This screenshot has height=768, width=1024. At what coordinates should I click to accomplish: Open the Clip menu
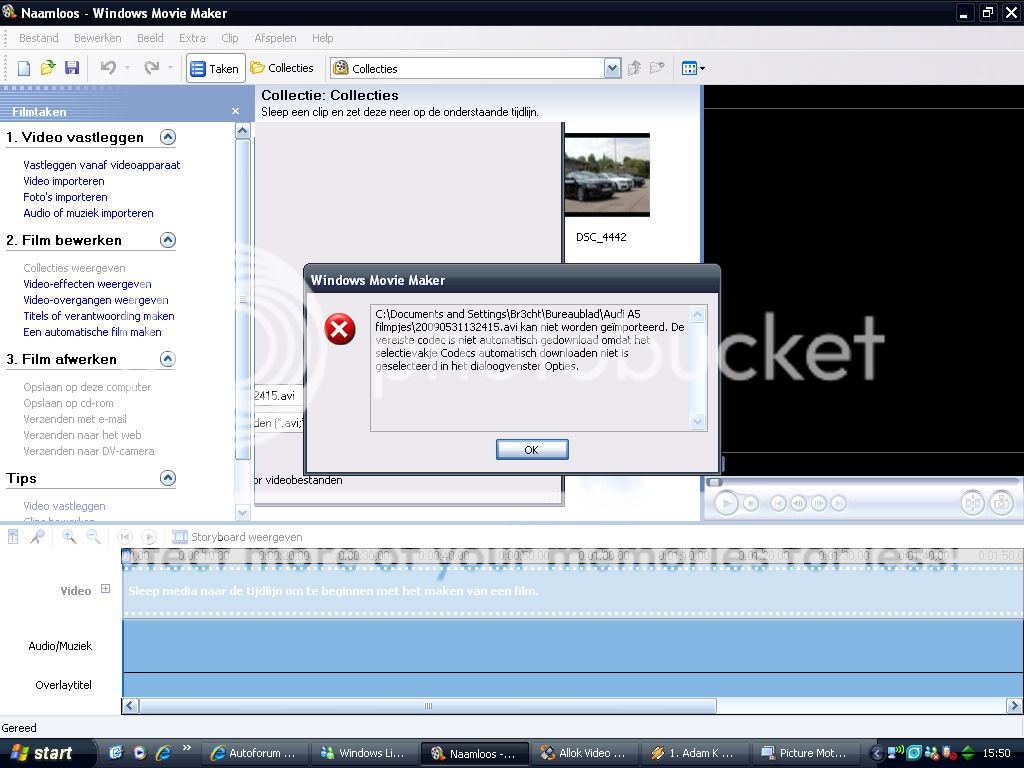pyautogui.click(x=230, y=38)
